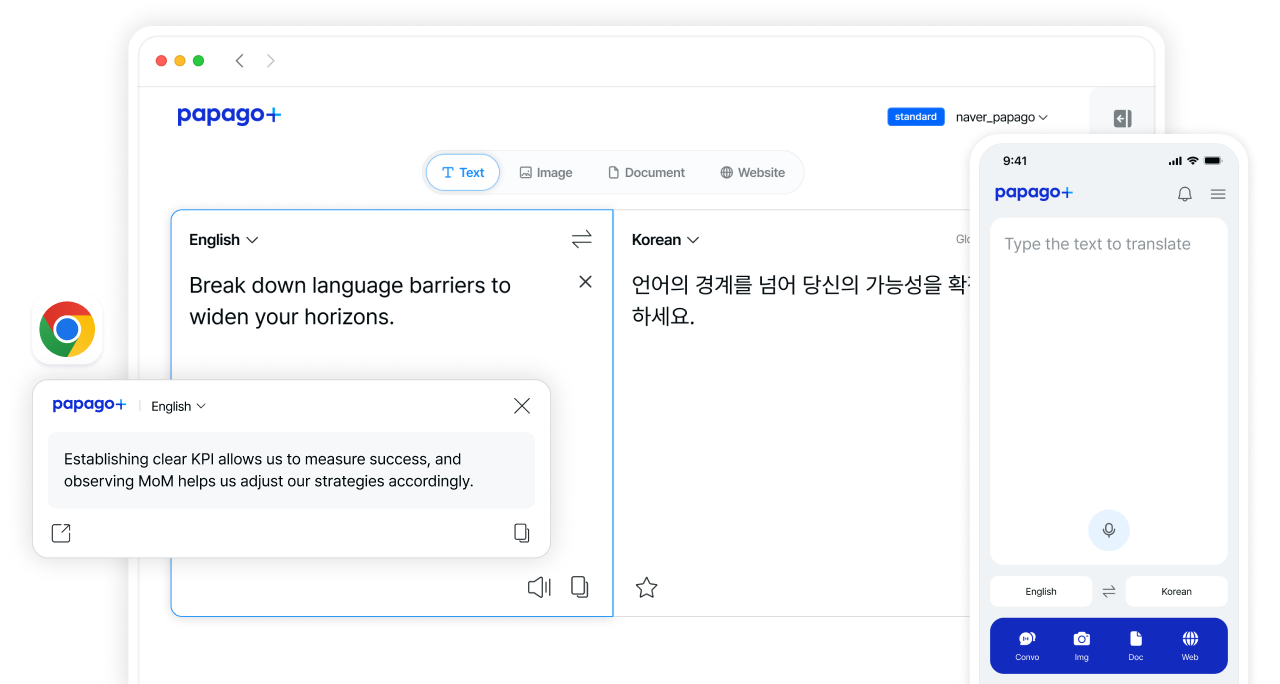
Task: Click the 'Establishing clear KPI' popup text
Action: (x=269, y=470)
